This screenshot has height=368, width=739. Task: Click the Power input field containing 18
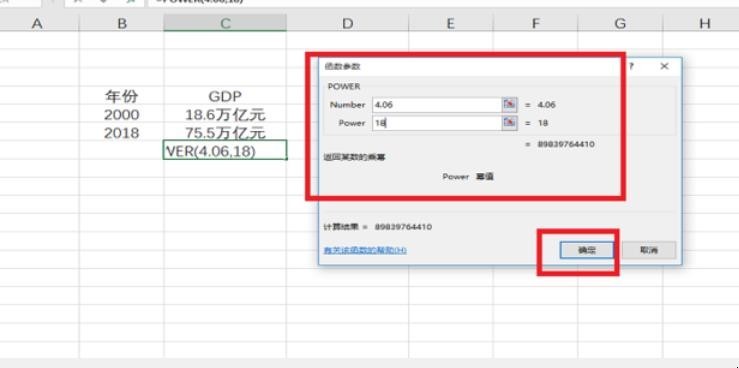(436, 123)
